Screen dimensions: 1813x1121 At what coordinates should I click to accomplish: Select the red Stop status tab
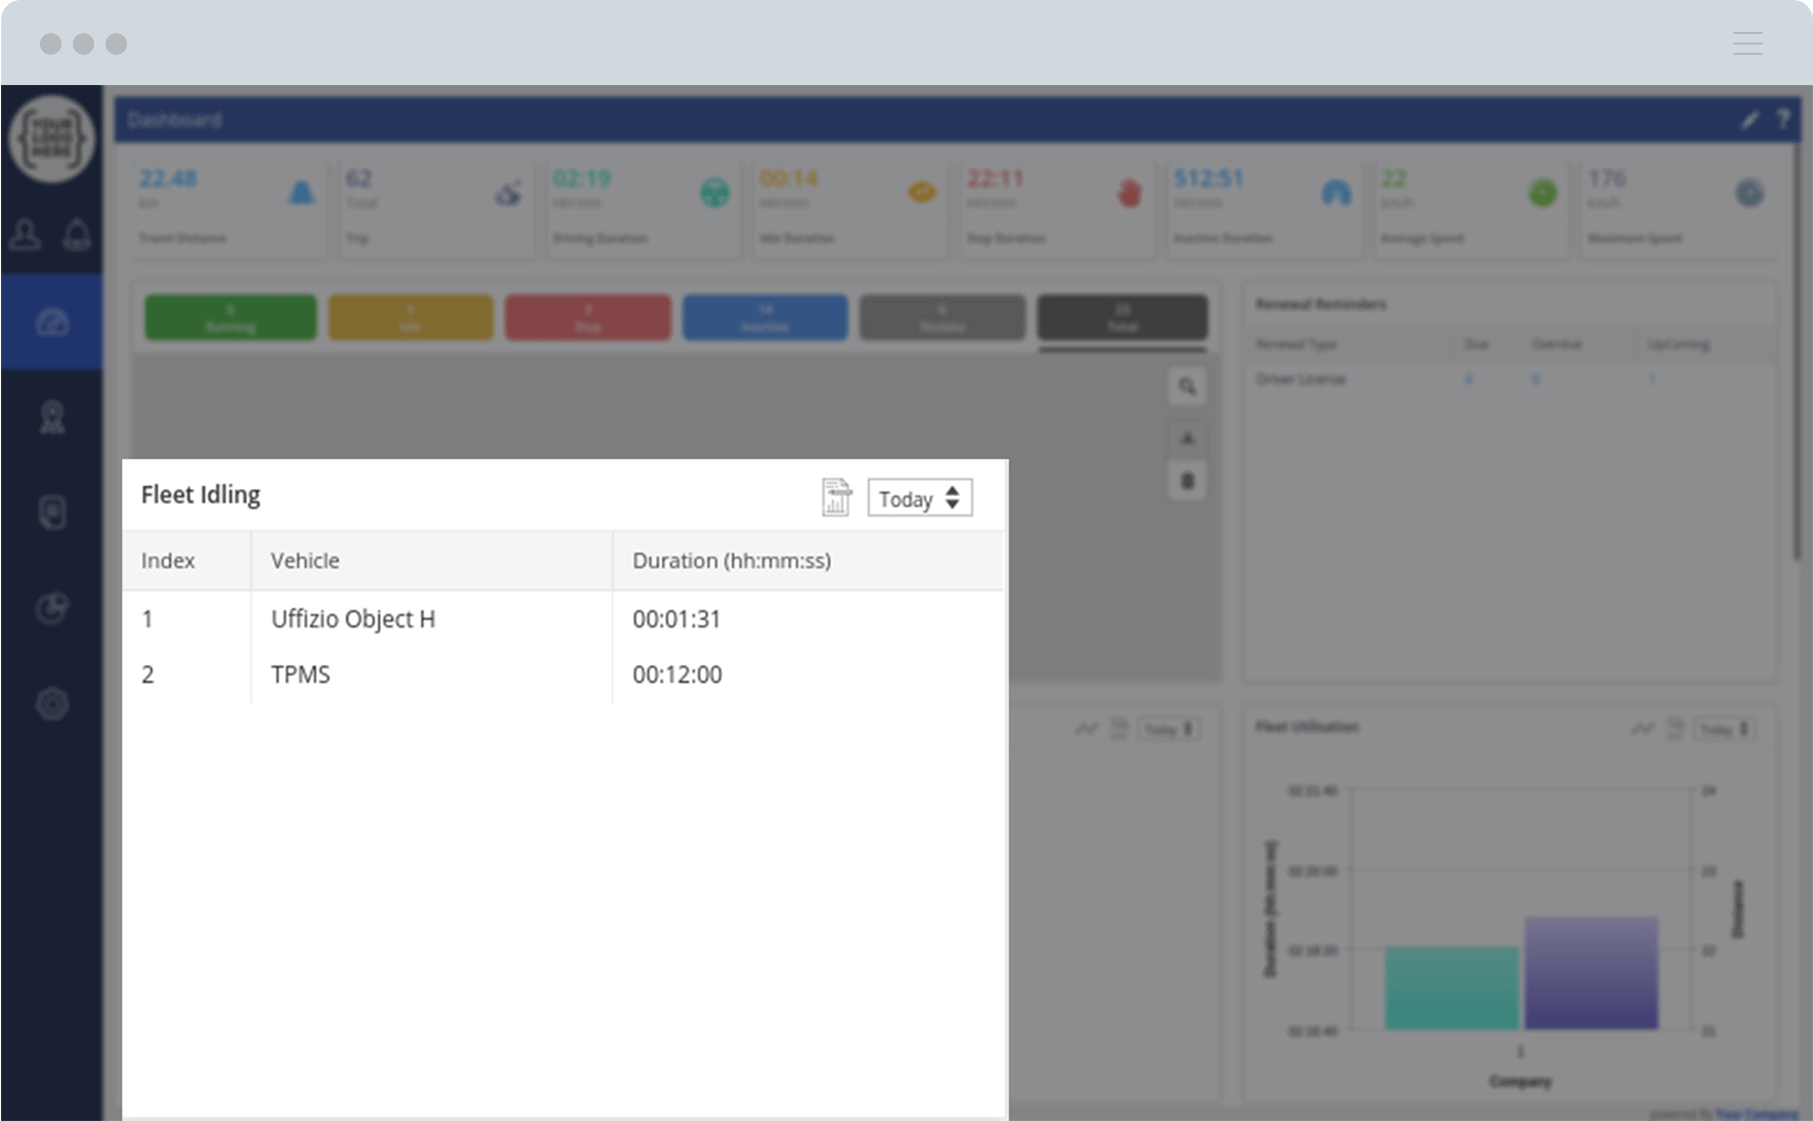point(588,317)
